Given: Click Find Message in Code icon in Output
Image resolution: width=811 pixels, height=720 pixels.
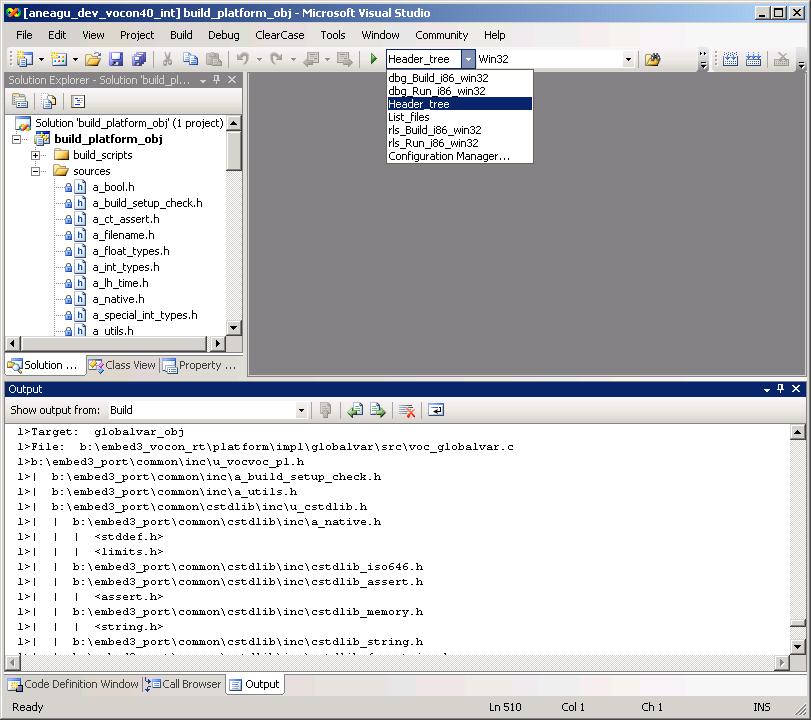Looking at the screenshot, I should pos(325,410).
